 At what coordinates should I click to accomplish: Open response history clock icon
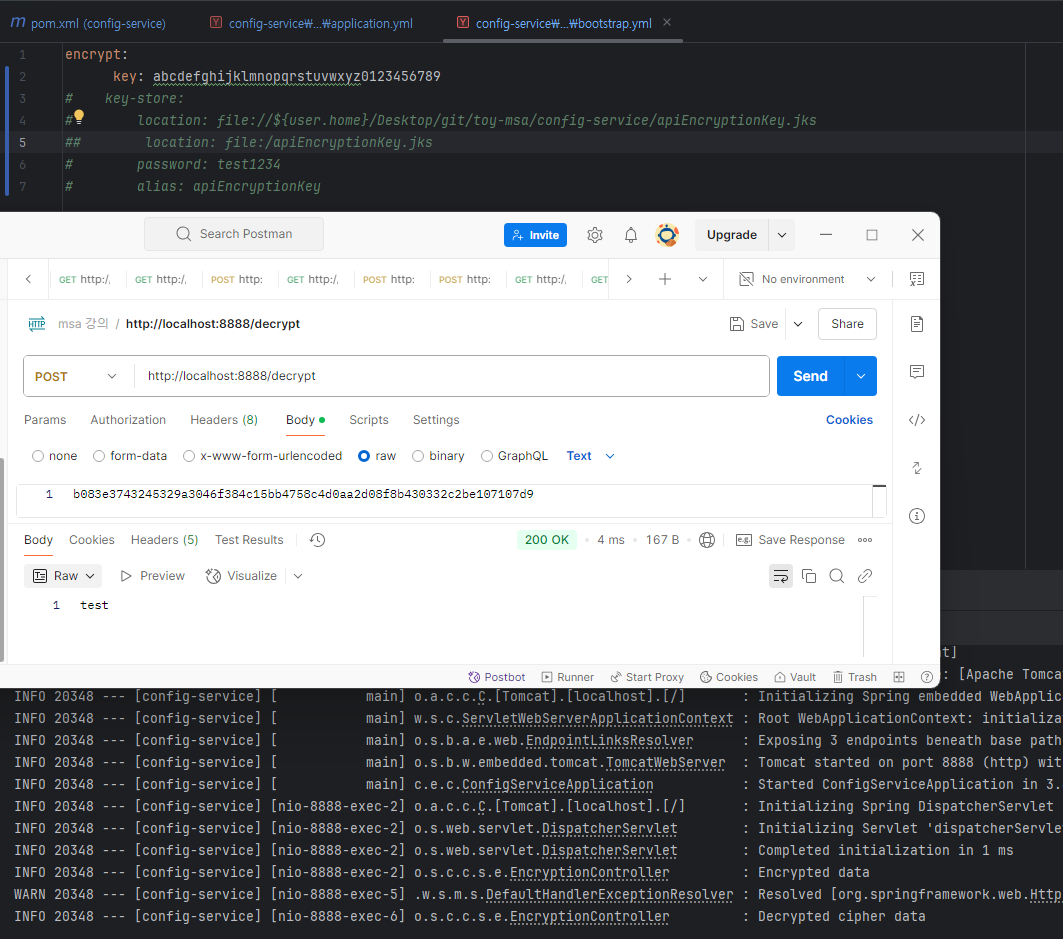317,540
